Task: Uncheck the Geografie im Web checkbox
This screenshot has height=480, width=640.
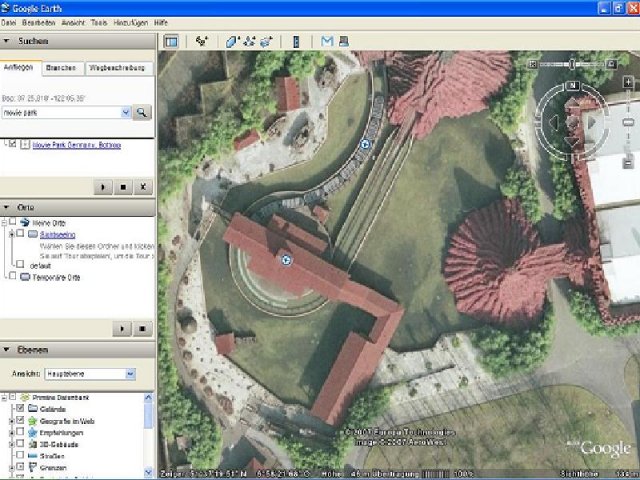Action: pyautogui.click(x=20, y=420)
